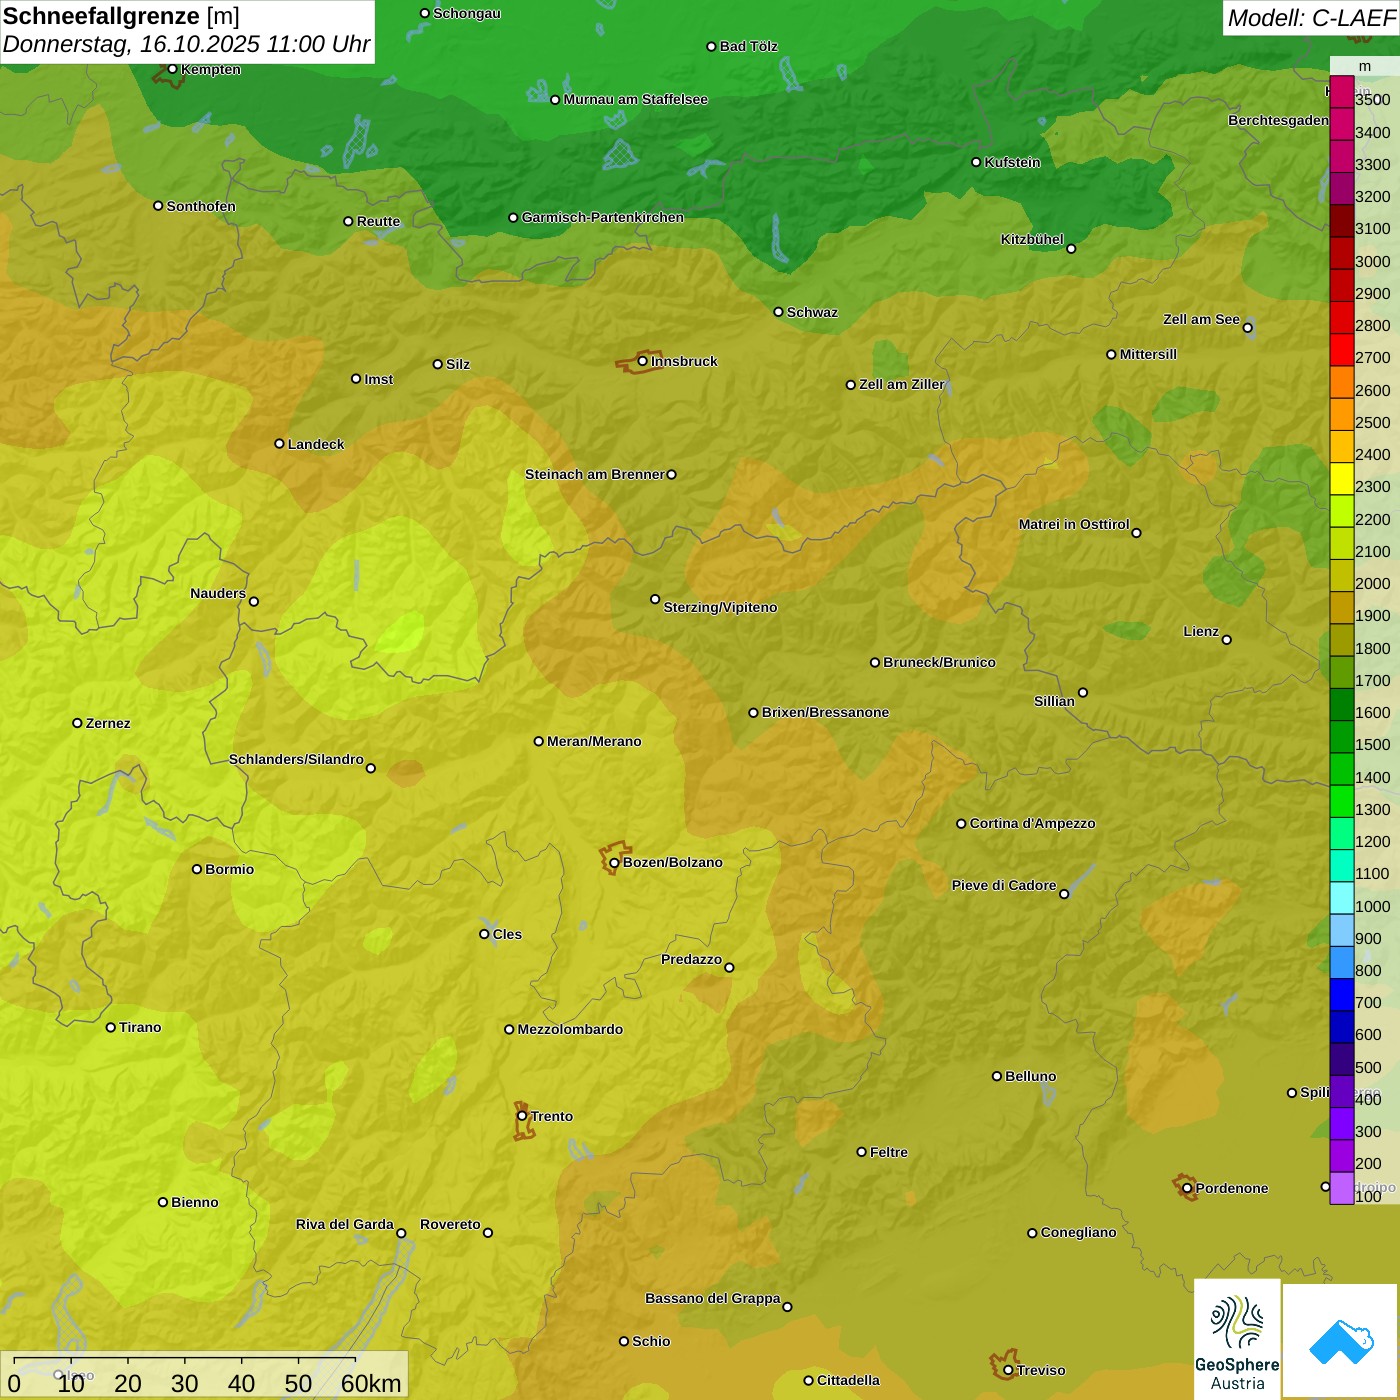Viewport: 1400px width, 1400px height.
Task: Select the cyan 1000 m legend swatch
Action: tap(1341, 898)
